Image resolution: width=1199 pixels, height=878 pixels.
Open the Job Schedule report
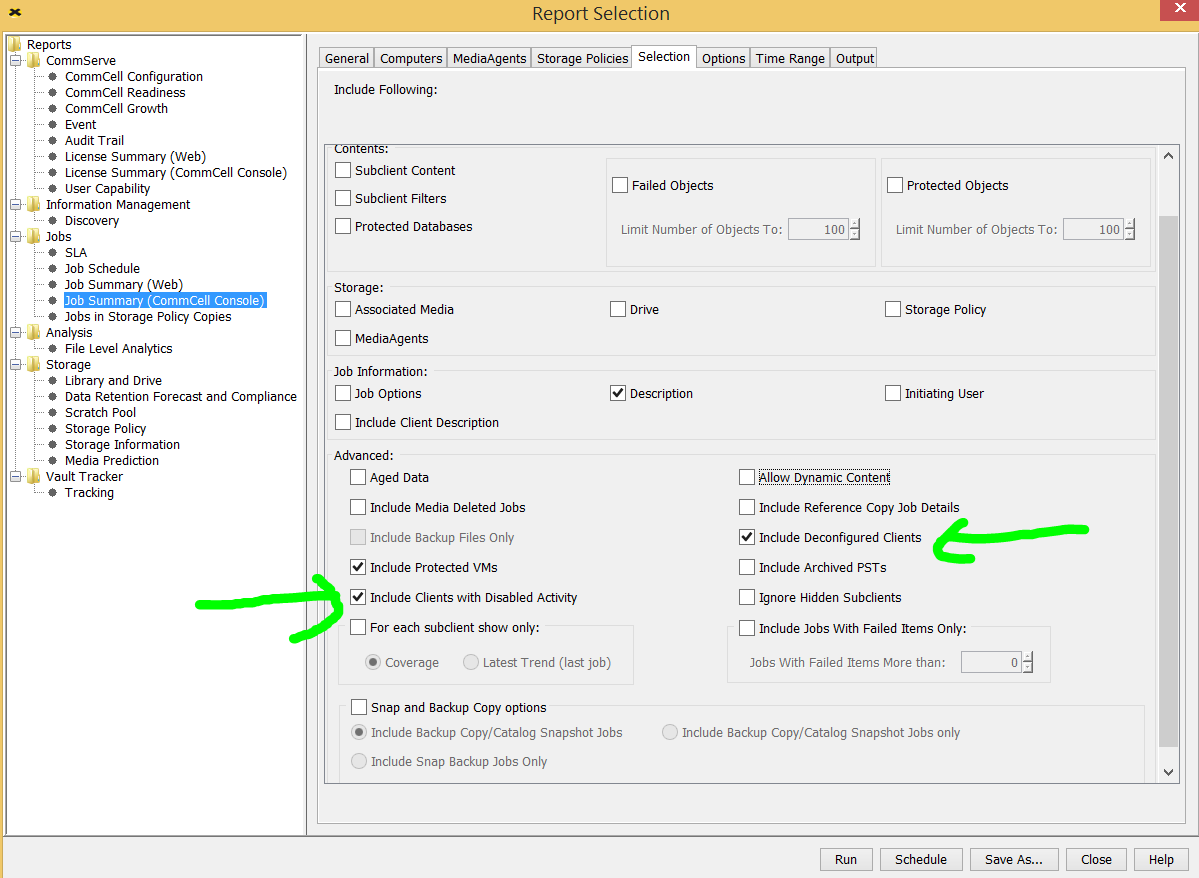(x=102, y=268)
